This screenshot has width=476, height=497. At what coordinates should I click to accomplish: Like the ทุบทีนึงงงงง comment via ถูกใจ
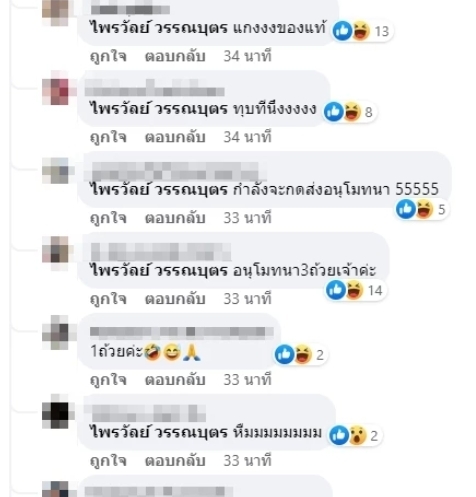pos(108,137)
